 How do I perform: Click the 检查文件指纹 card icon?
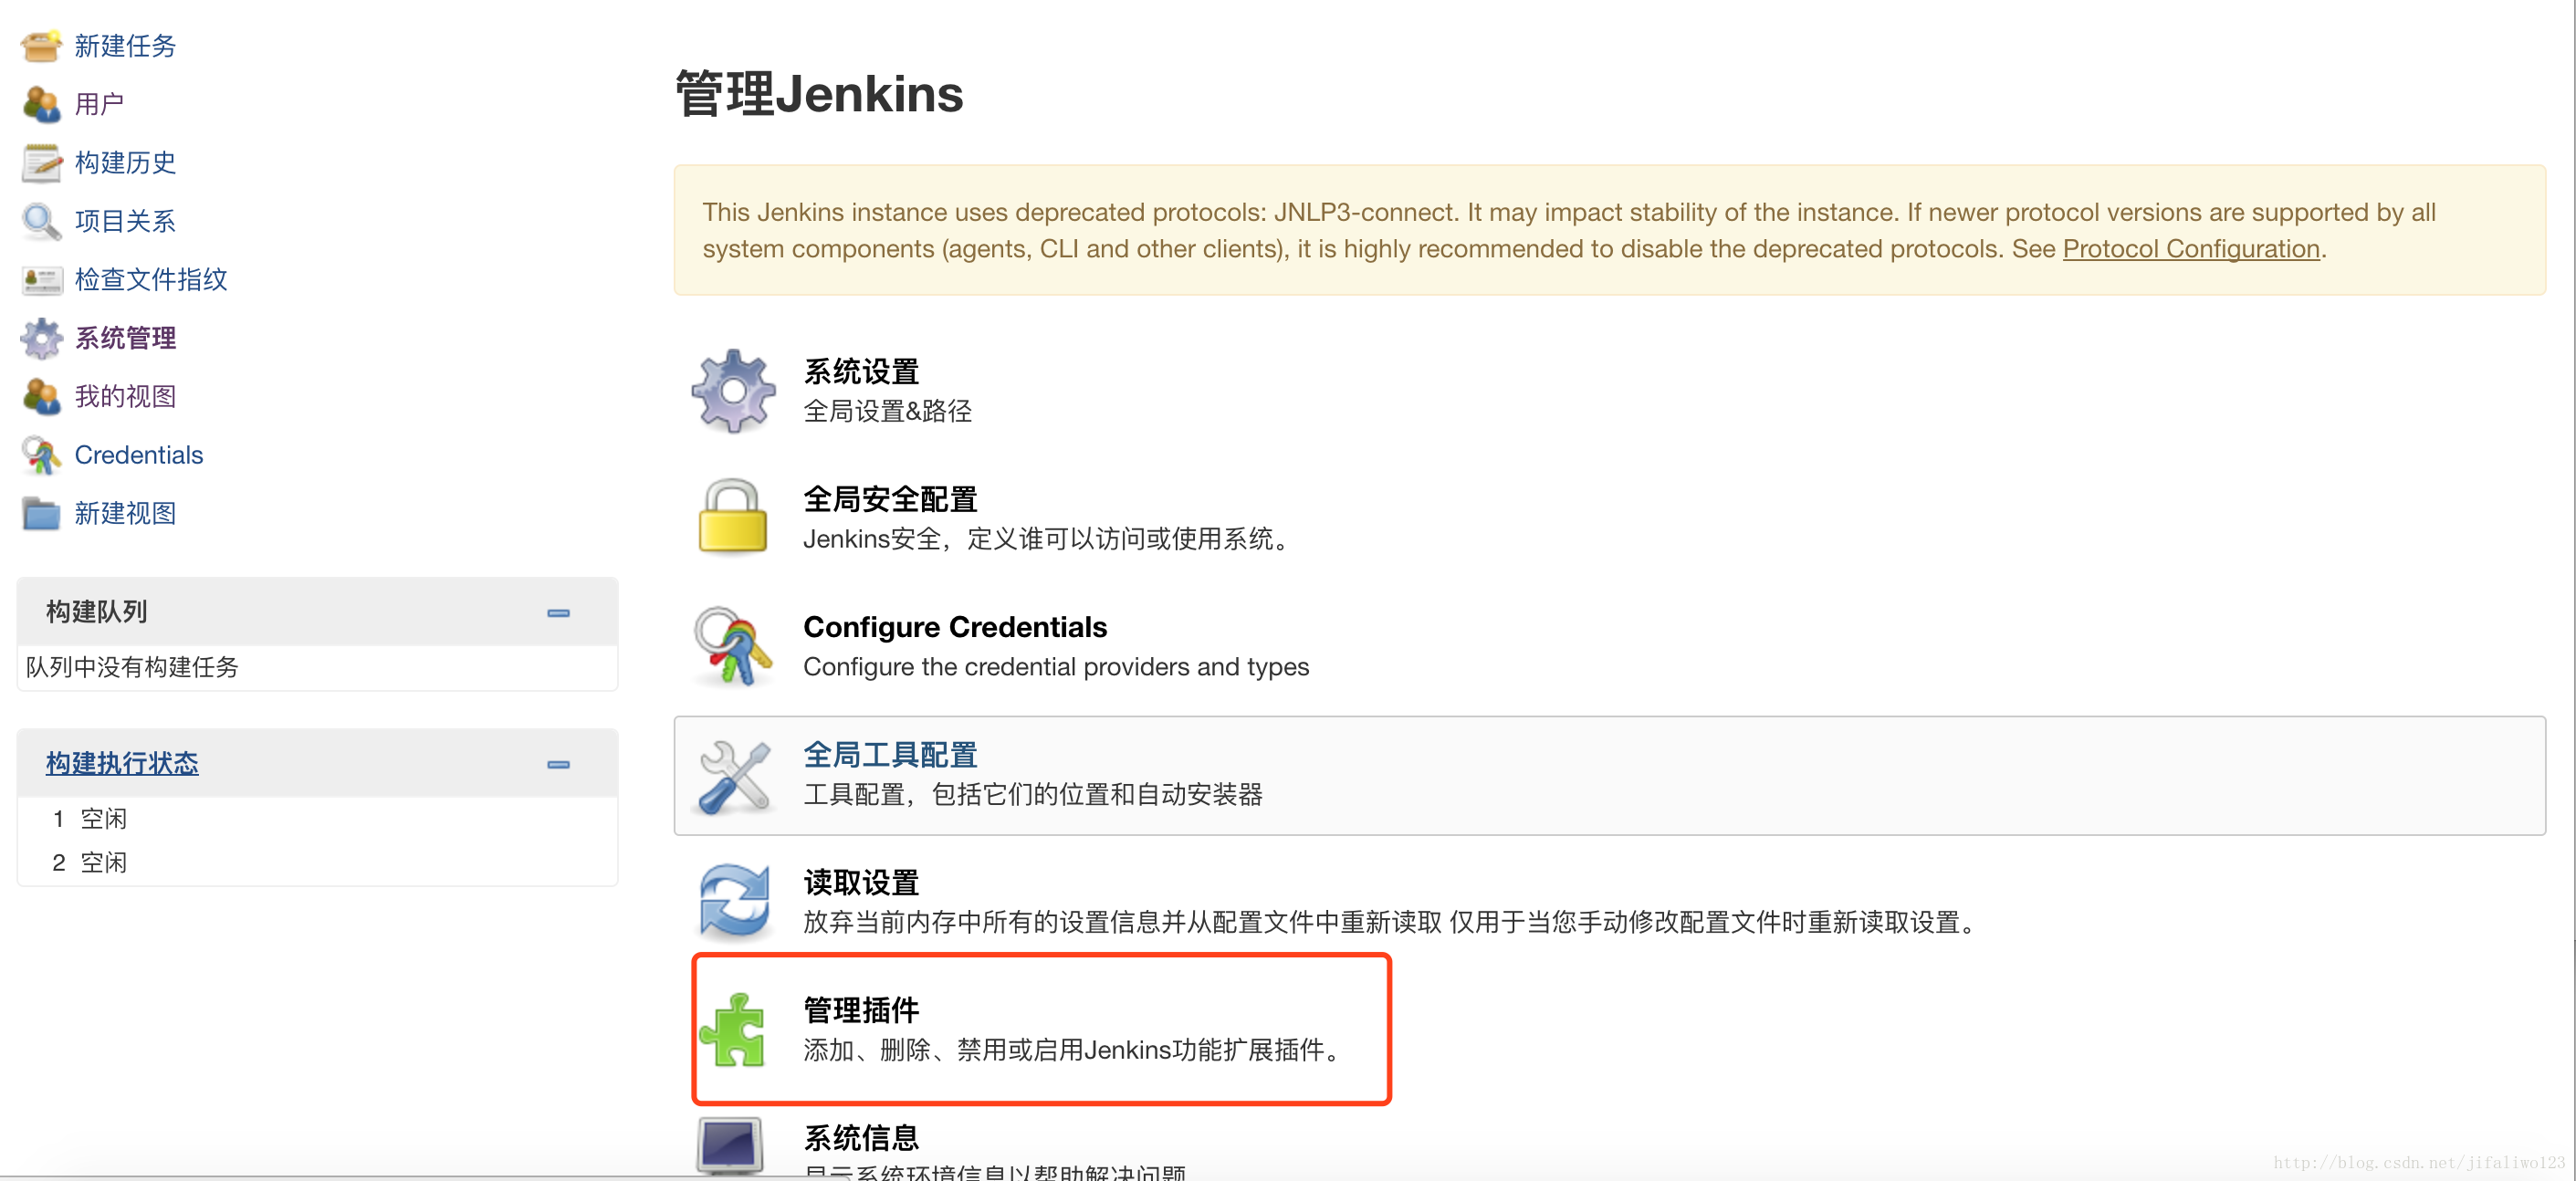point(41,279)
